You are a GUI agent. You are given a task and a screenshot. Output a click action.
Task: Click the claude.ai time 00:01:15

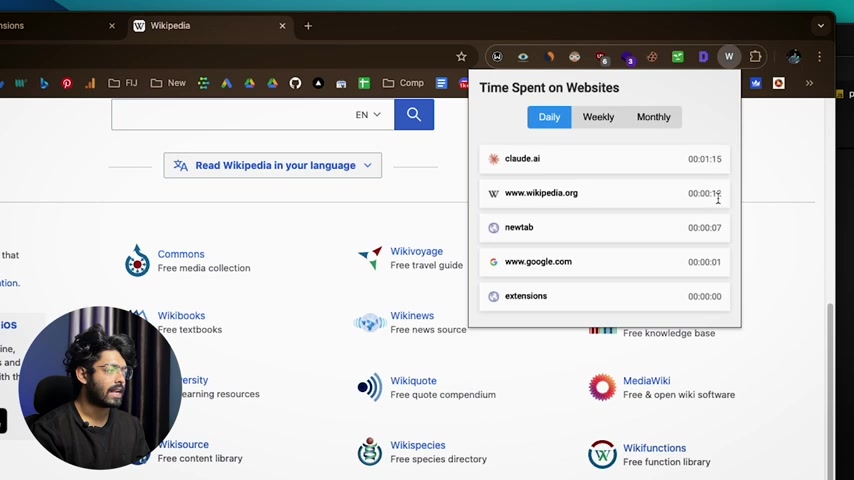click(704, 159)
